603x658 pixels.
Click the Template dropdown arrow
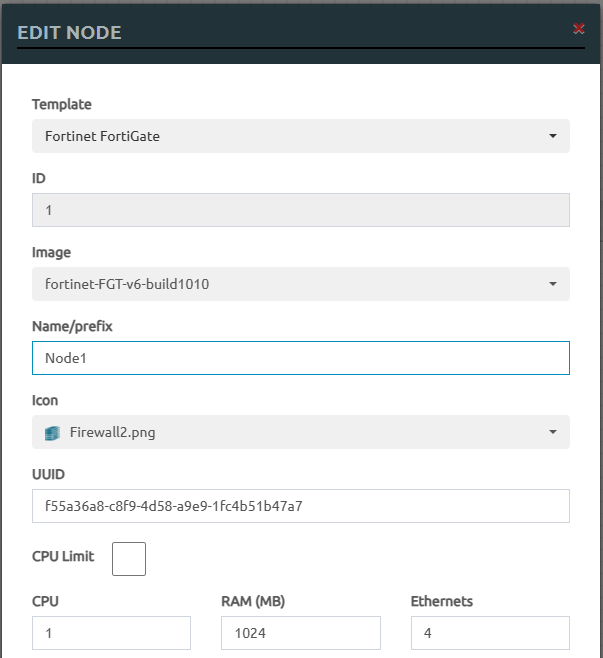pyautogui.click(x=553, y=136)
